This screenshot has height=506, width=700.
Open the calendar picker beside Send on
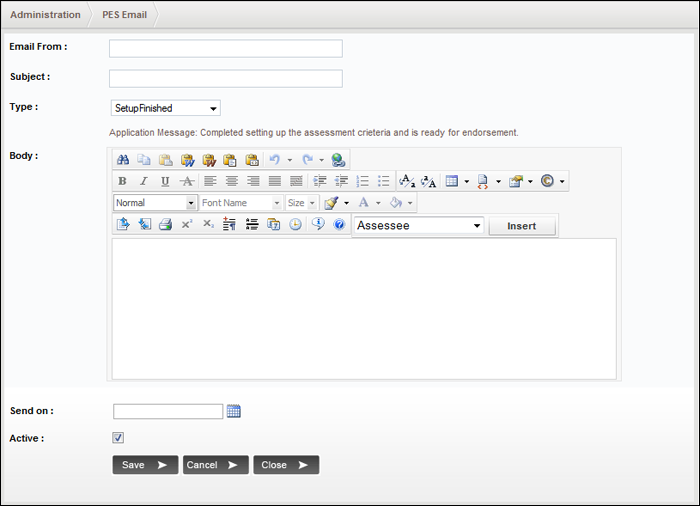[233, 411]
